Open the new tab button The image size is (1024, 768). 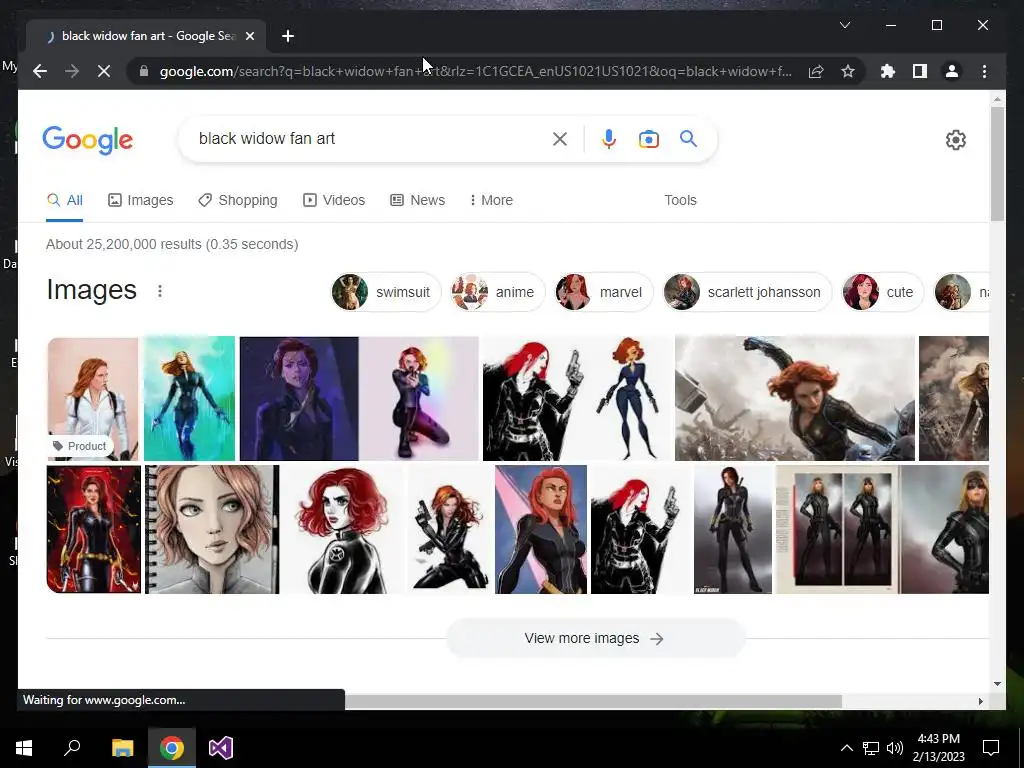coord(288,36)
